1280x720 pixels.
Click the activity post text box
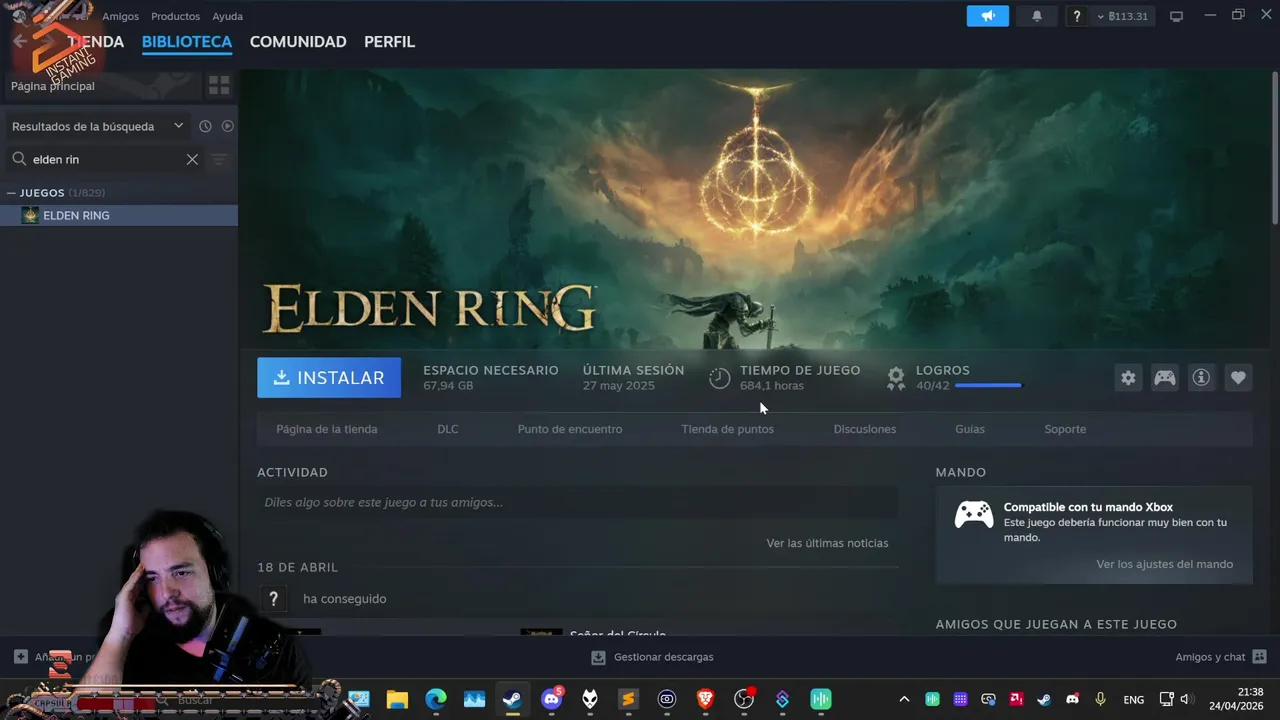tap(577, 502)
